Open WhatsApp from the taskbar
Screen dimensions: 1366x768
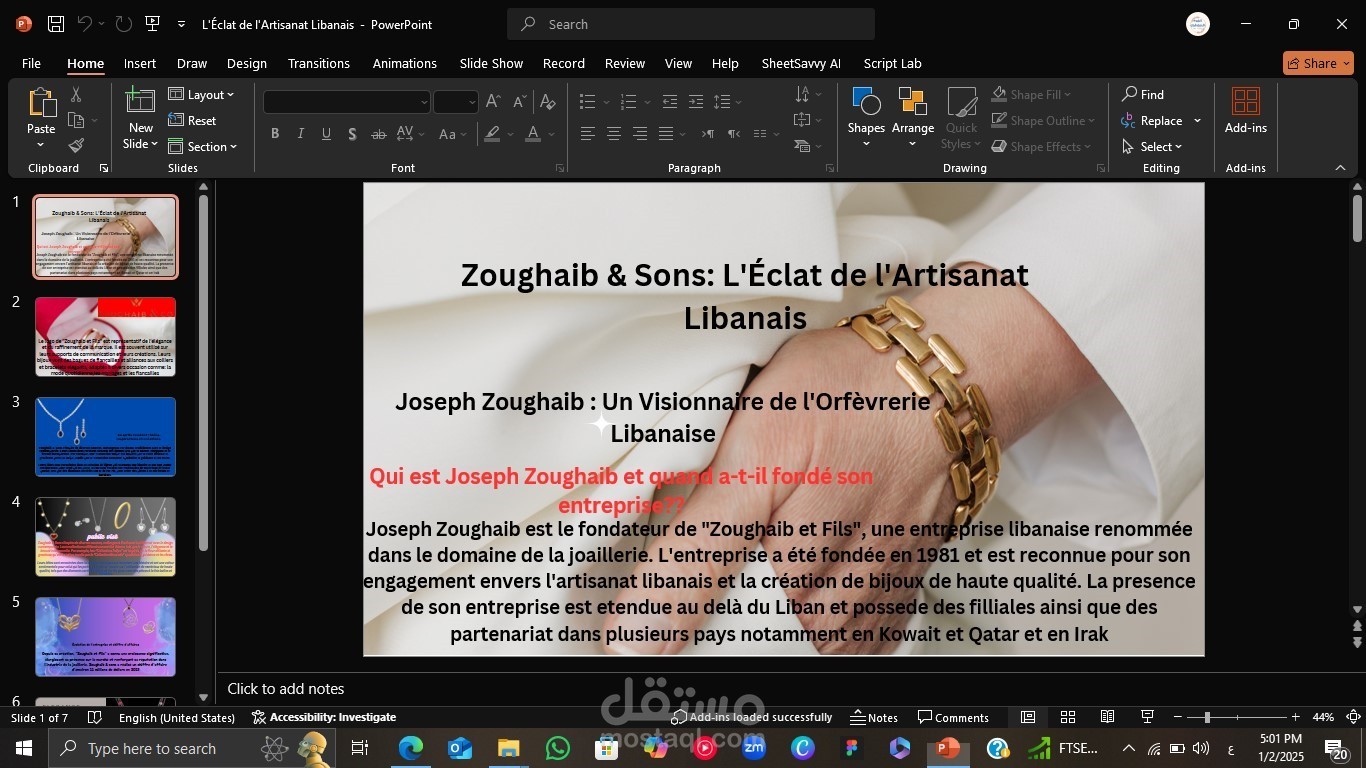(558, 748)
